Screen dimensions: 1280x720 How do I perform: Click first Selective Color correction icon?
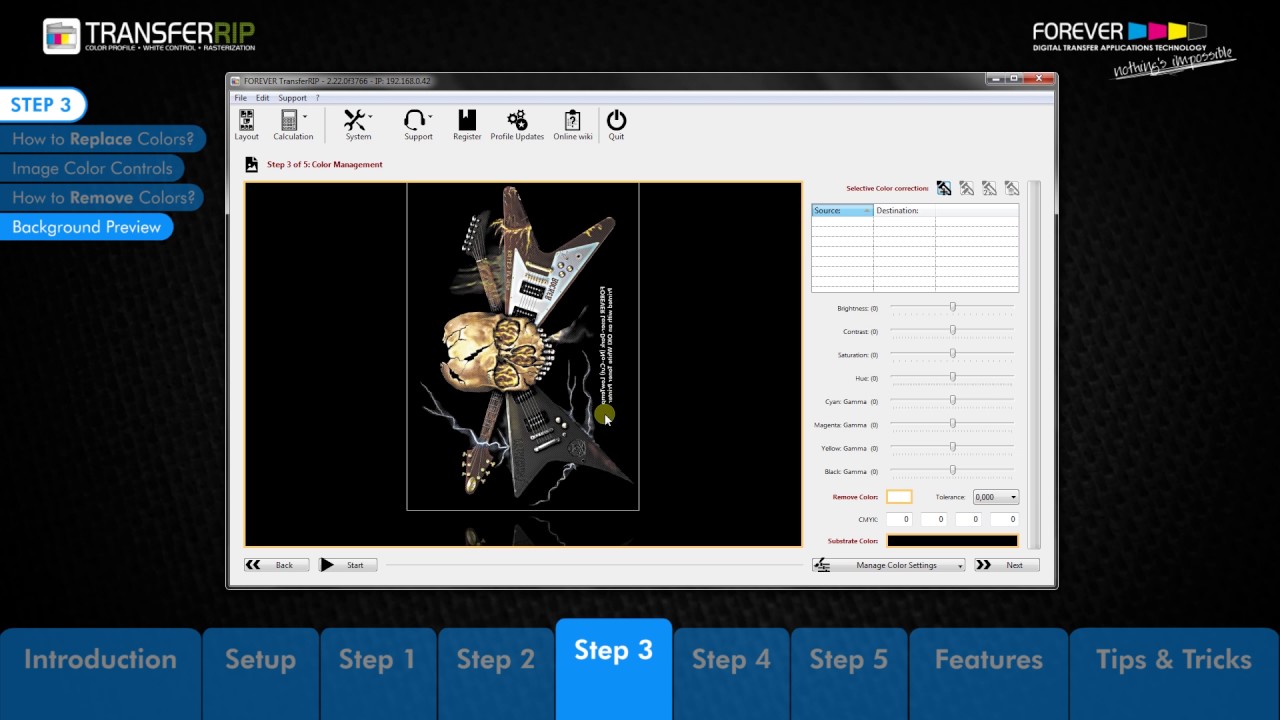[x=944, y=188]
